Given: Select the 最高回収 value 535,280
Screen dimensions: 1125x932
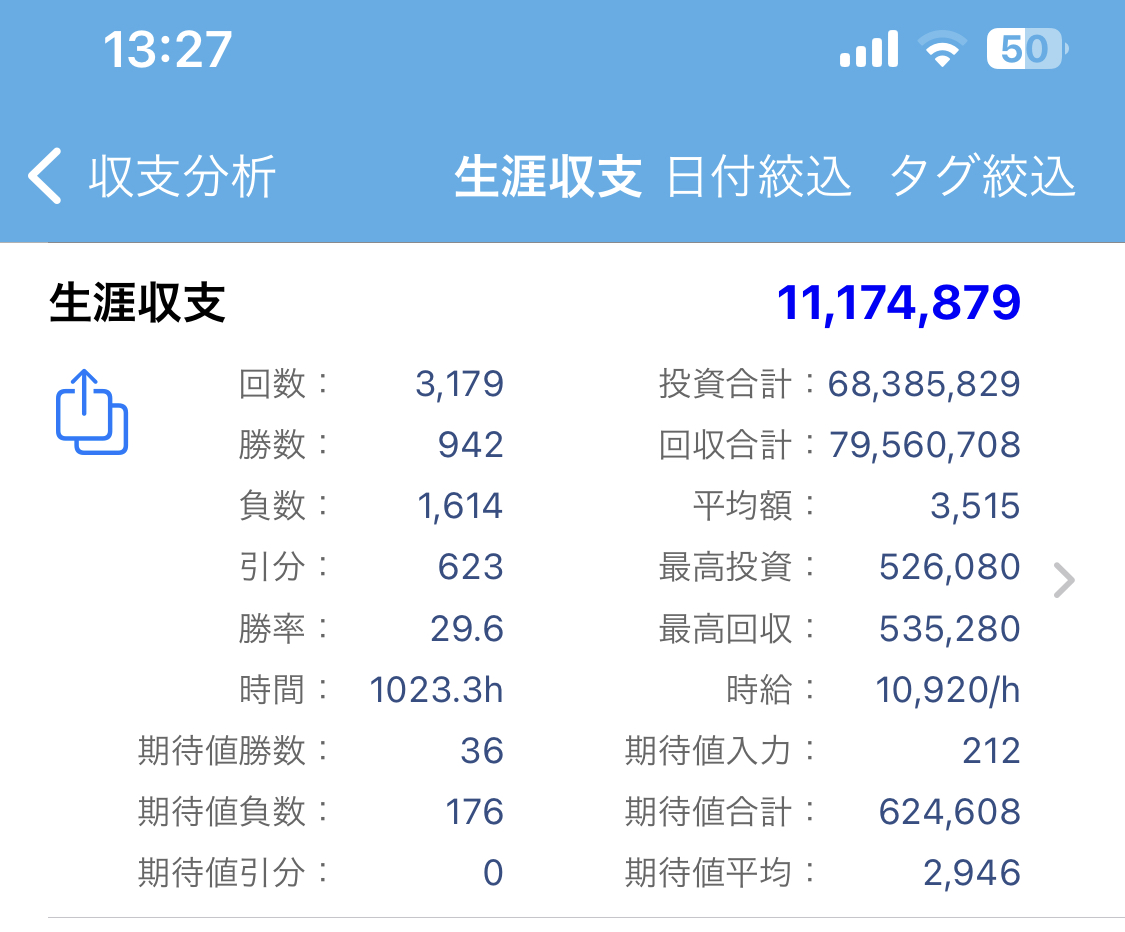Looking at the screenshot, I should point(950,629).
